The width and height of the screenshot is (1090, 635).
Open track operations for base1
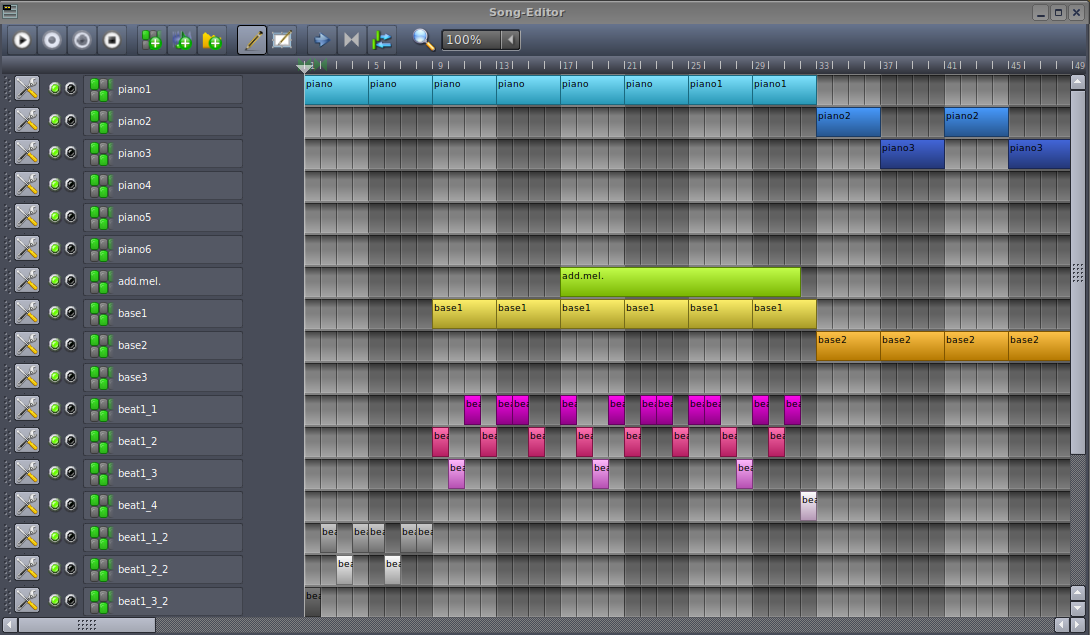[x=27, y=313]
